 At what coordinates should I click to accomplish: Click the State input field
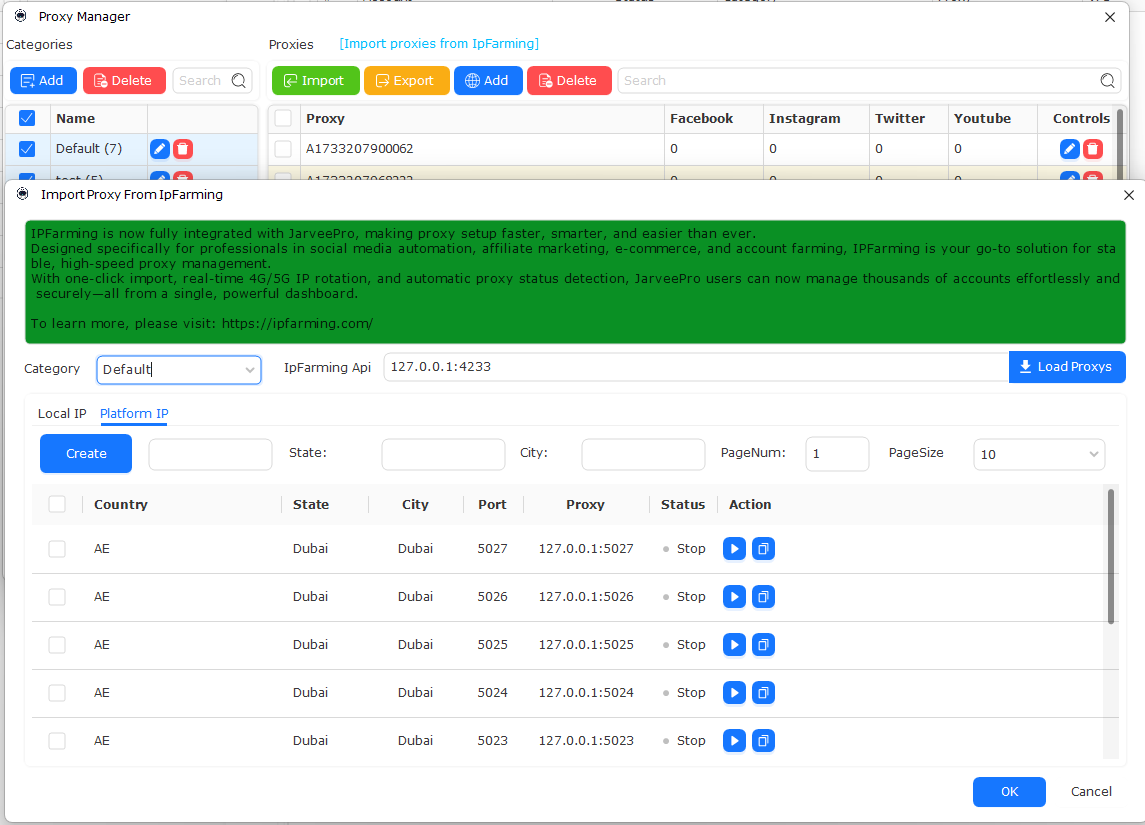pyautogui.click(x=443, y=454)
